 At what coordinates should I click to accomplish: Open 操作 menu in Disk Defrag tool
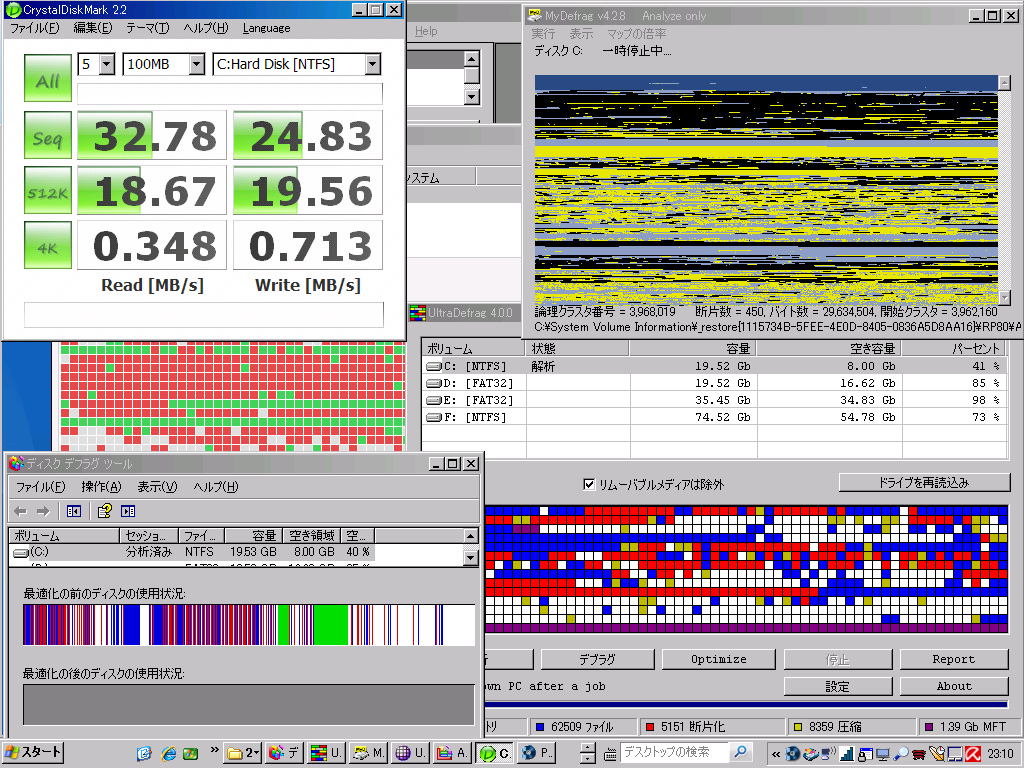(x=101, y=487)
